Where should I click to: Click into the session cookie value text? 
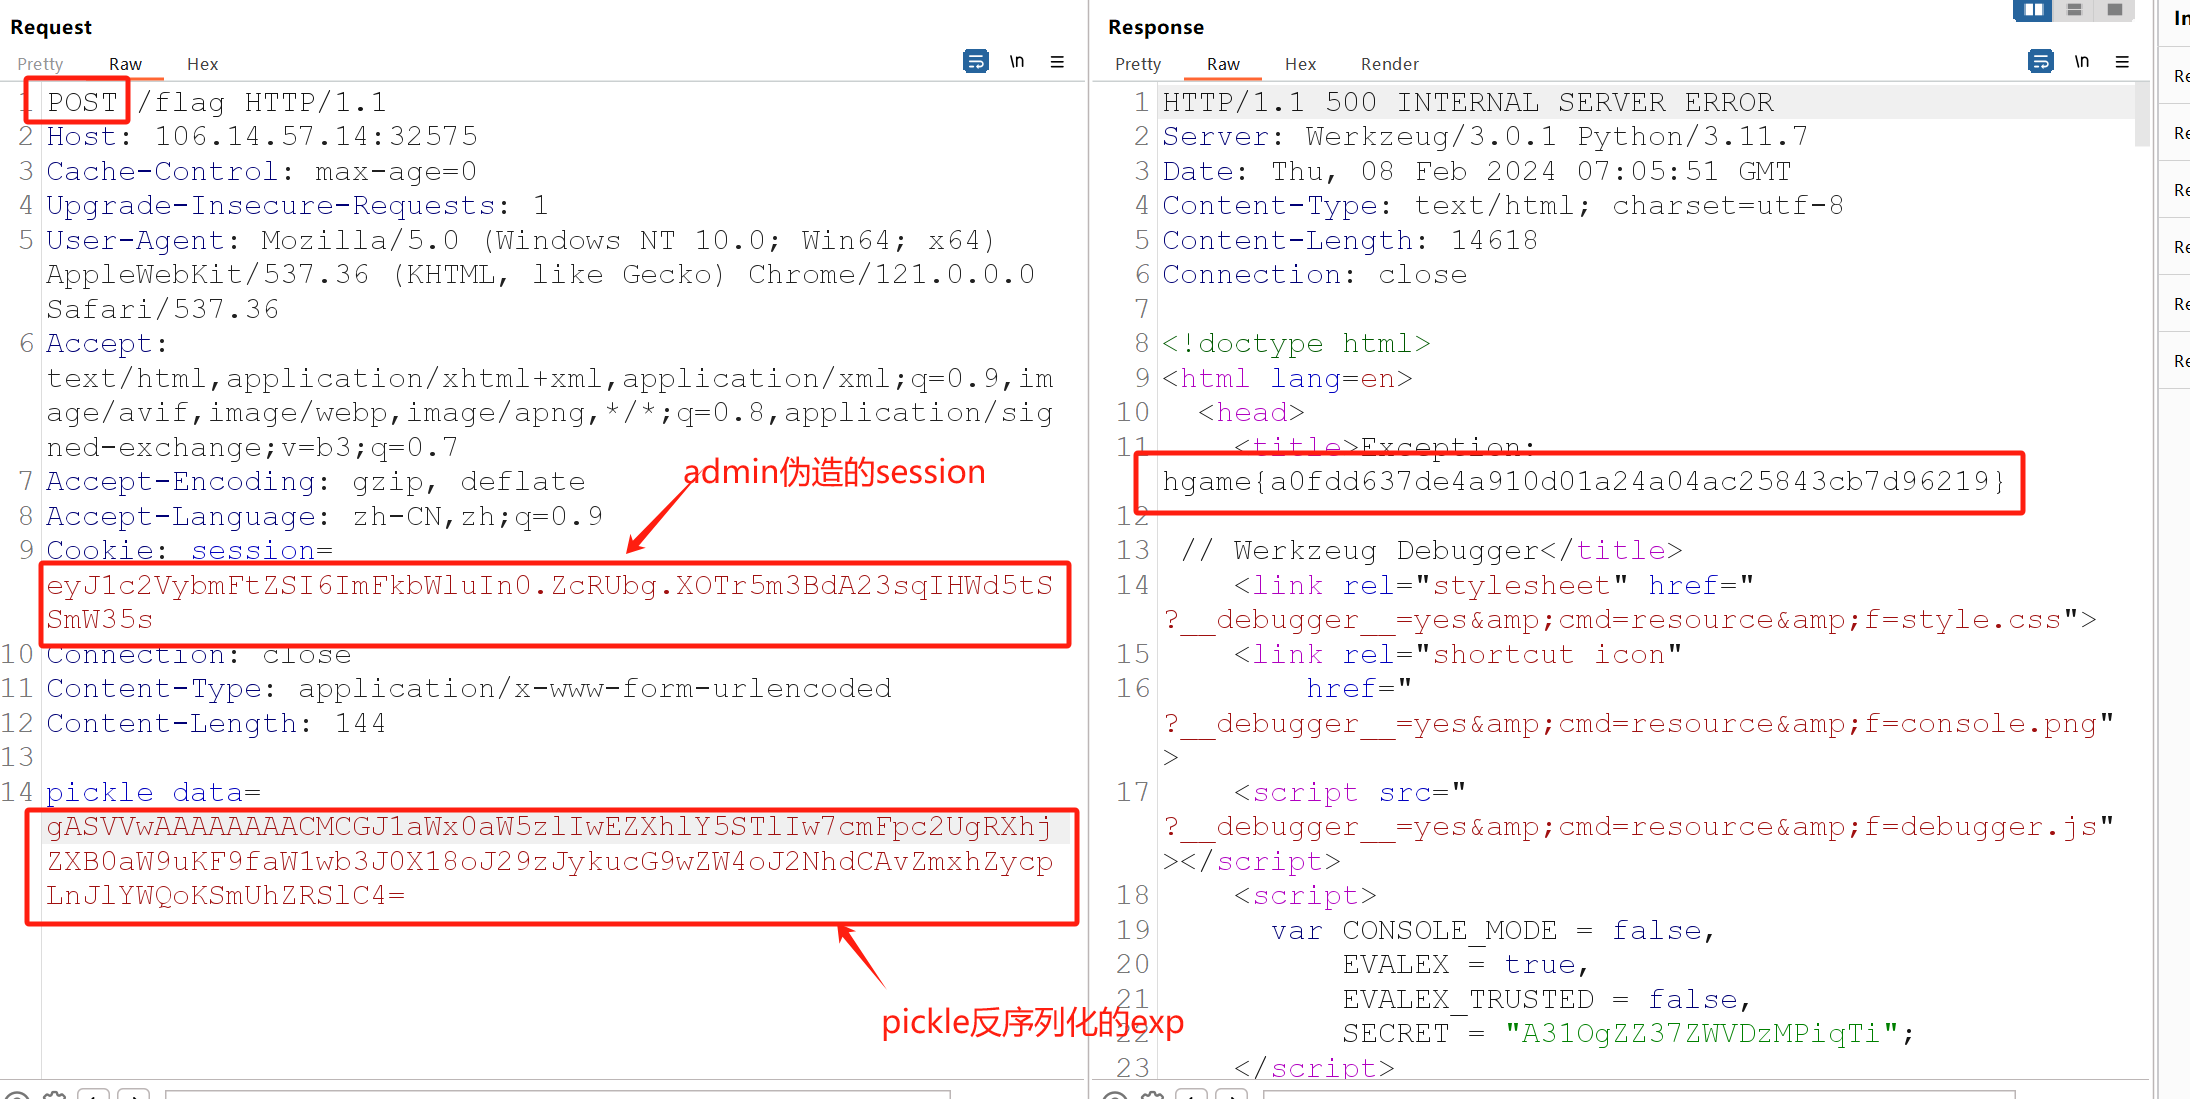[x=548, y=586]
